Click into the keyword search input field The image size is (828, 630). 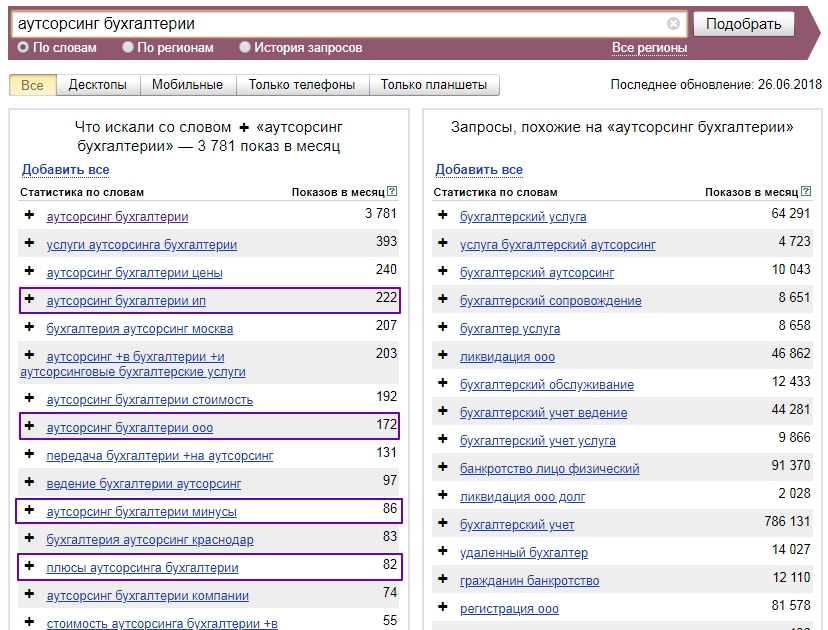[x=340, y=23]
